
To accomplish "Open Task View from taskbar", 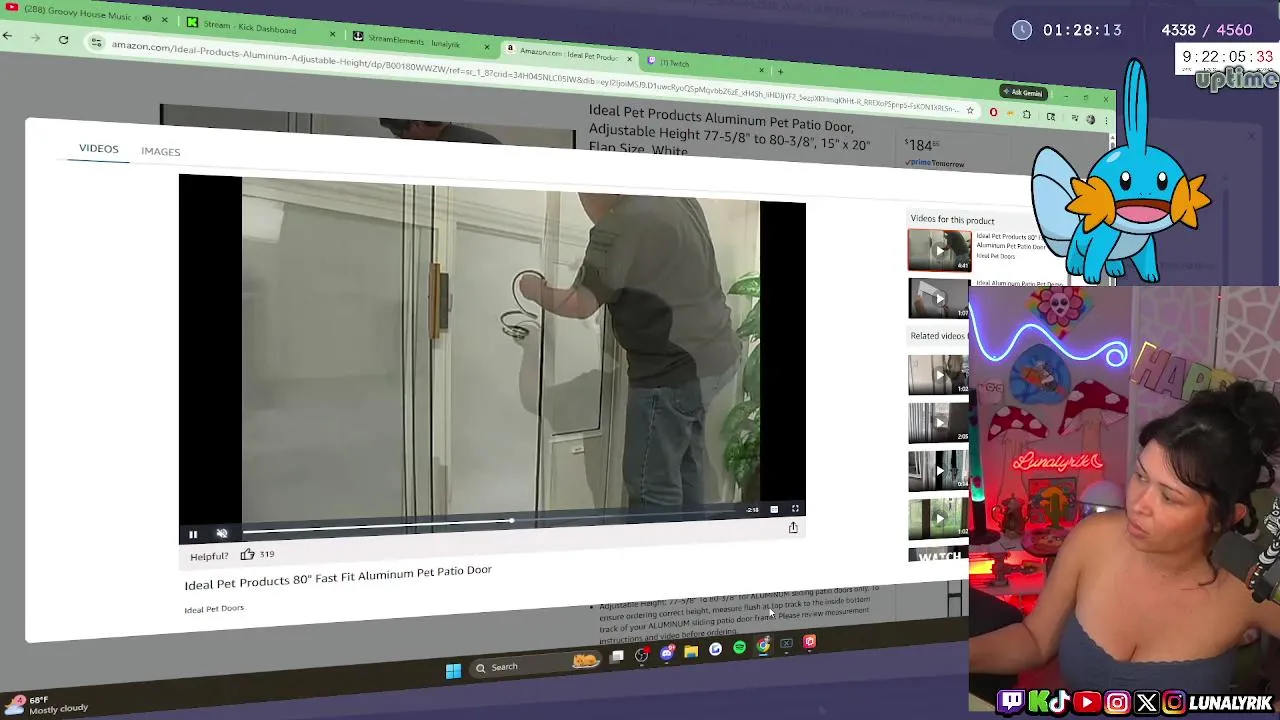I will (617, 656).
